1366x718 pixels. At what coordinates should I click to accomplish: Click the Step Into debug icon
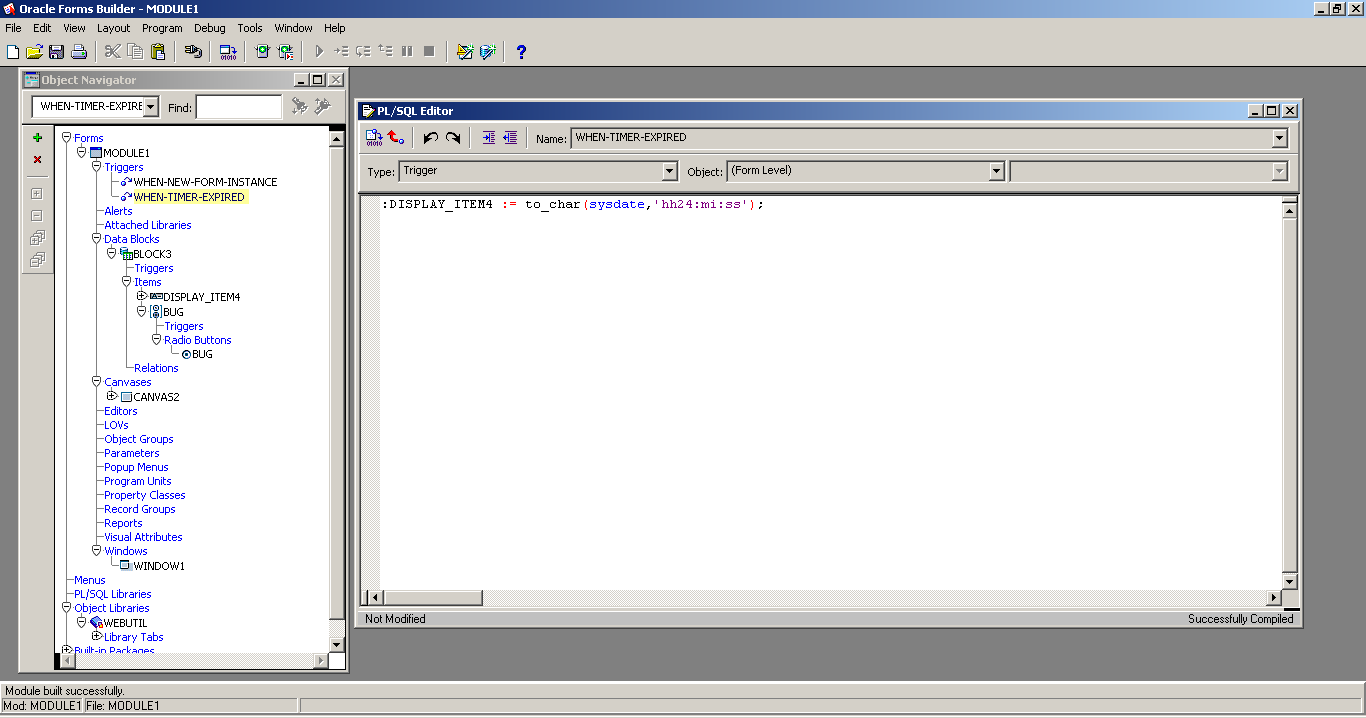coord(341,52)
